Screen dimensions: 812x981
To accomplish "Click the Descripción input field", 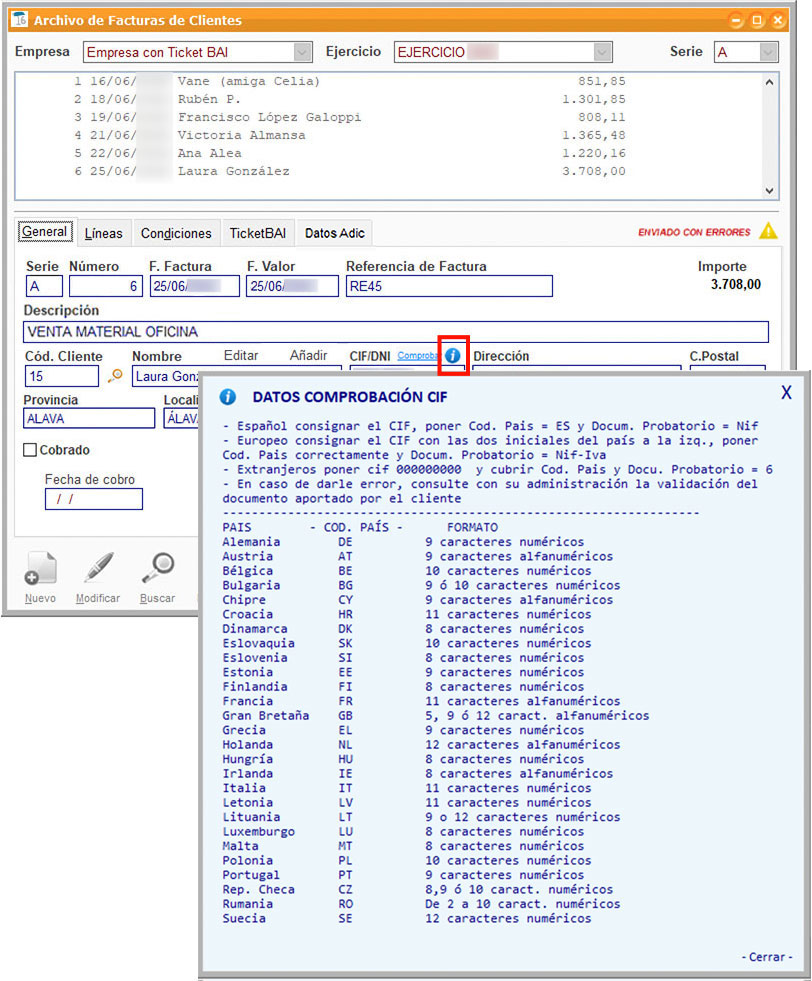I will pyautogui.click(x=396, y=332).
